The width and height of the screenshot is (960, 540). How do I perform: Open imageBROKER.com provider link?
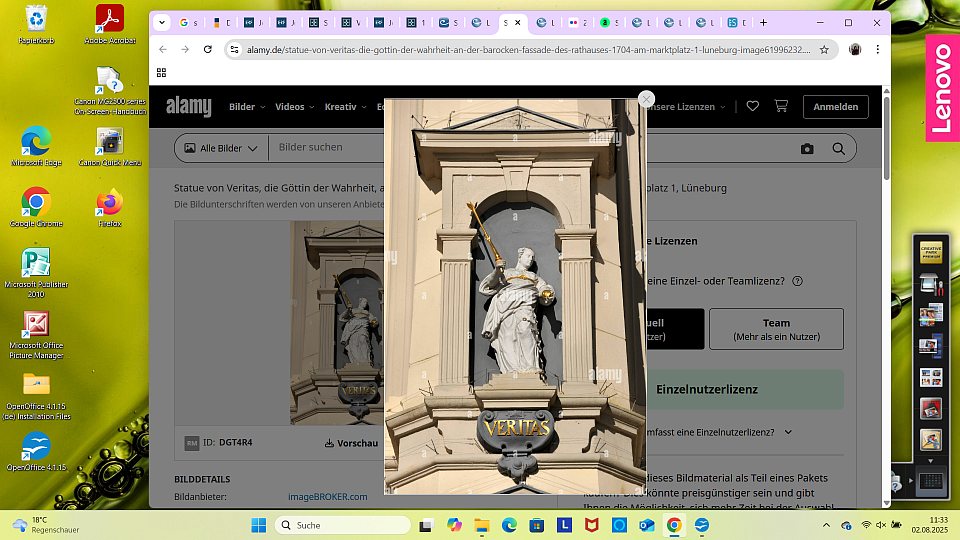[328, 497]
